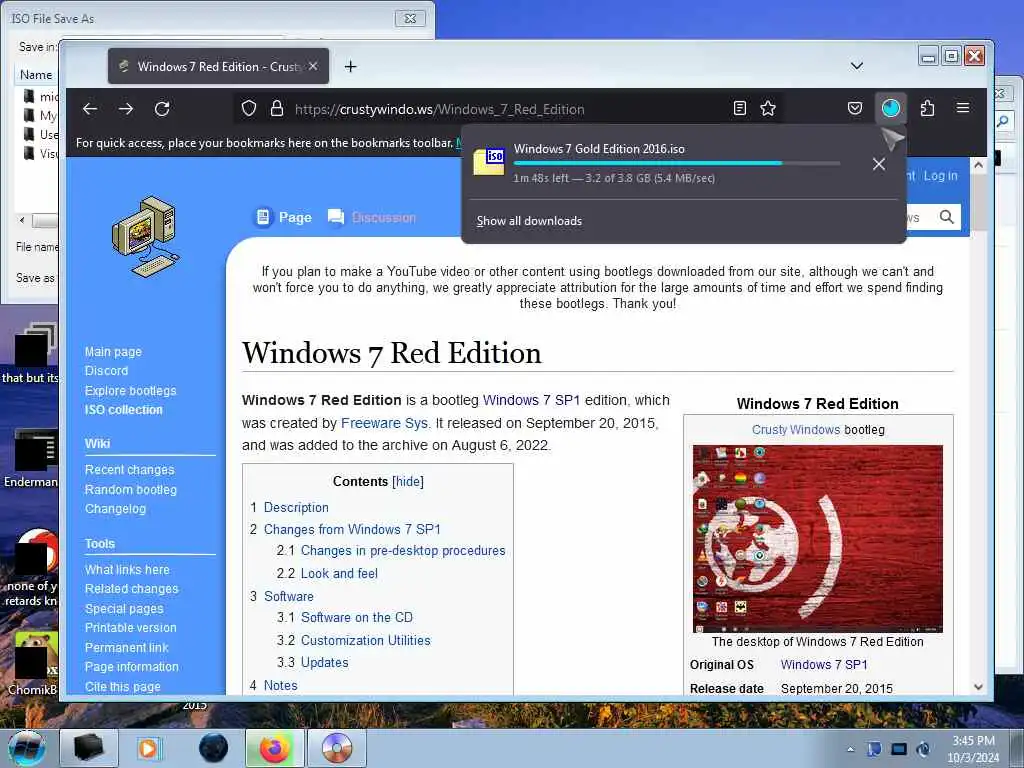Open Related changes link
Viewport: 1024px width, 768px height.
pyautogui.click(x=131, y=588)
